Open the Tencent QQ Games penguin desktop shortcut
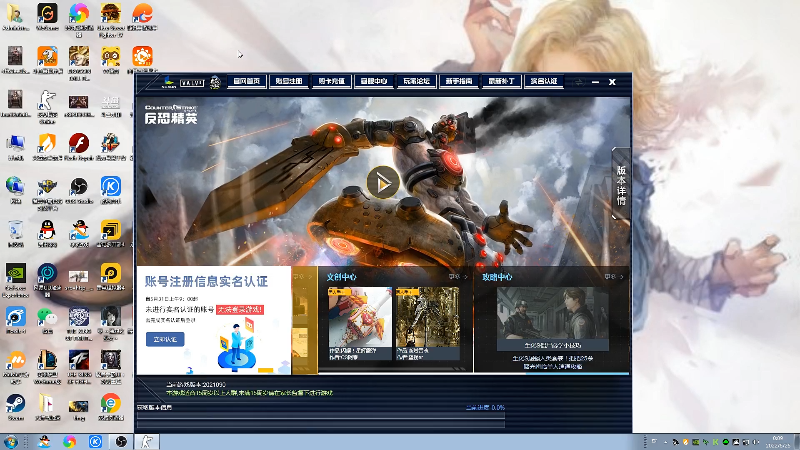This screenshot has width=800, height=450. tap(79, 234)
